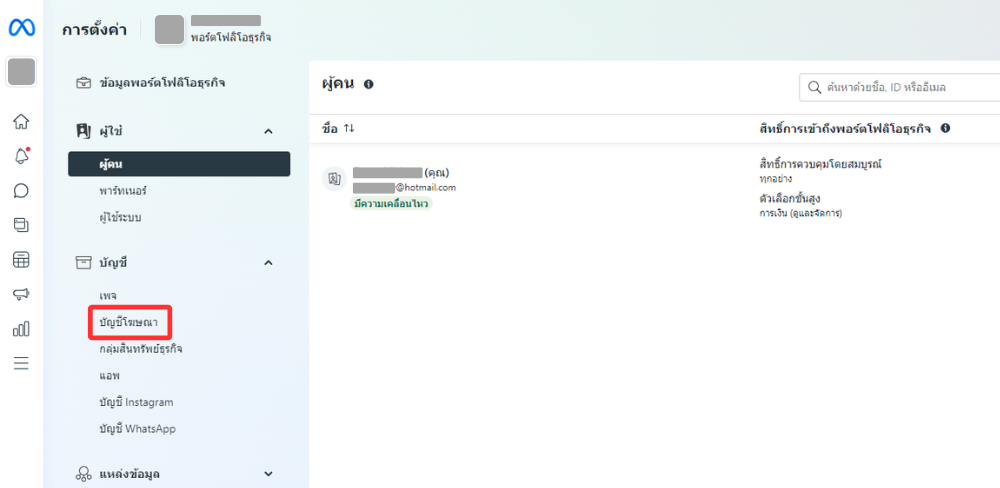Open บัญชี Instagram in the sidebar
1000x488 pixels.
pos(136,403)
